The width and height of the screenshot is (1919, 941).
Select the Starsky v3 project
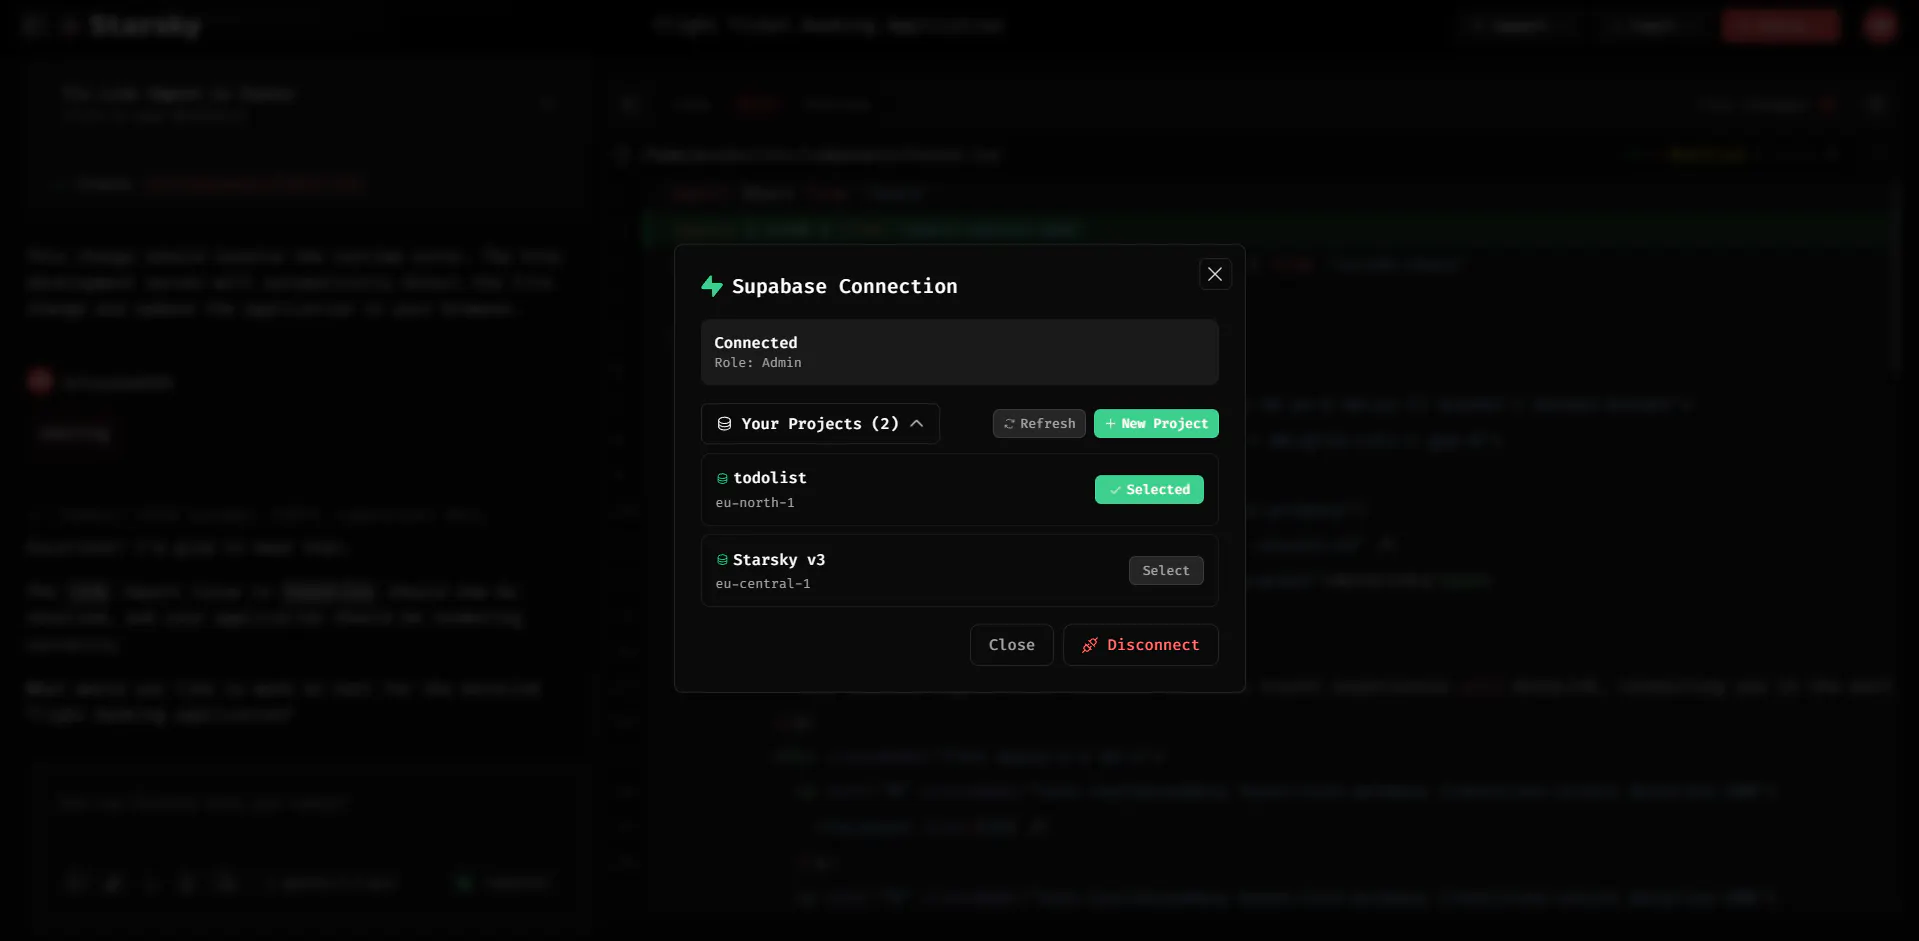coord(1166,571)
